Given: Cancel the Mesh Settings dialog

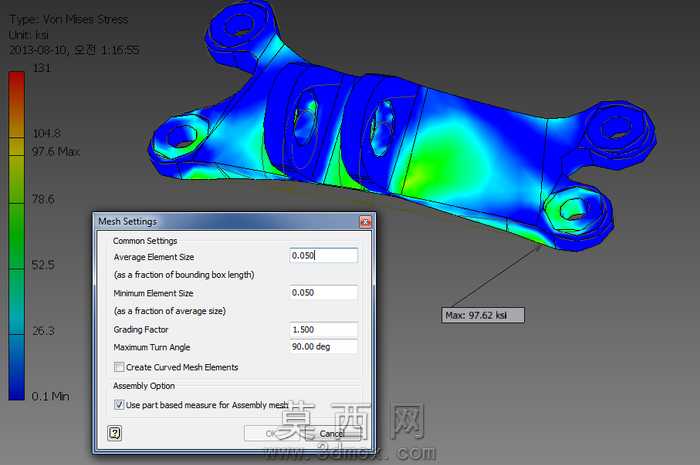Looking at the screenshot, I should coord(333,433).
